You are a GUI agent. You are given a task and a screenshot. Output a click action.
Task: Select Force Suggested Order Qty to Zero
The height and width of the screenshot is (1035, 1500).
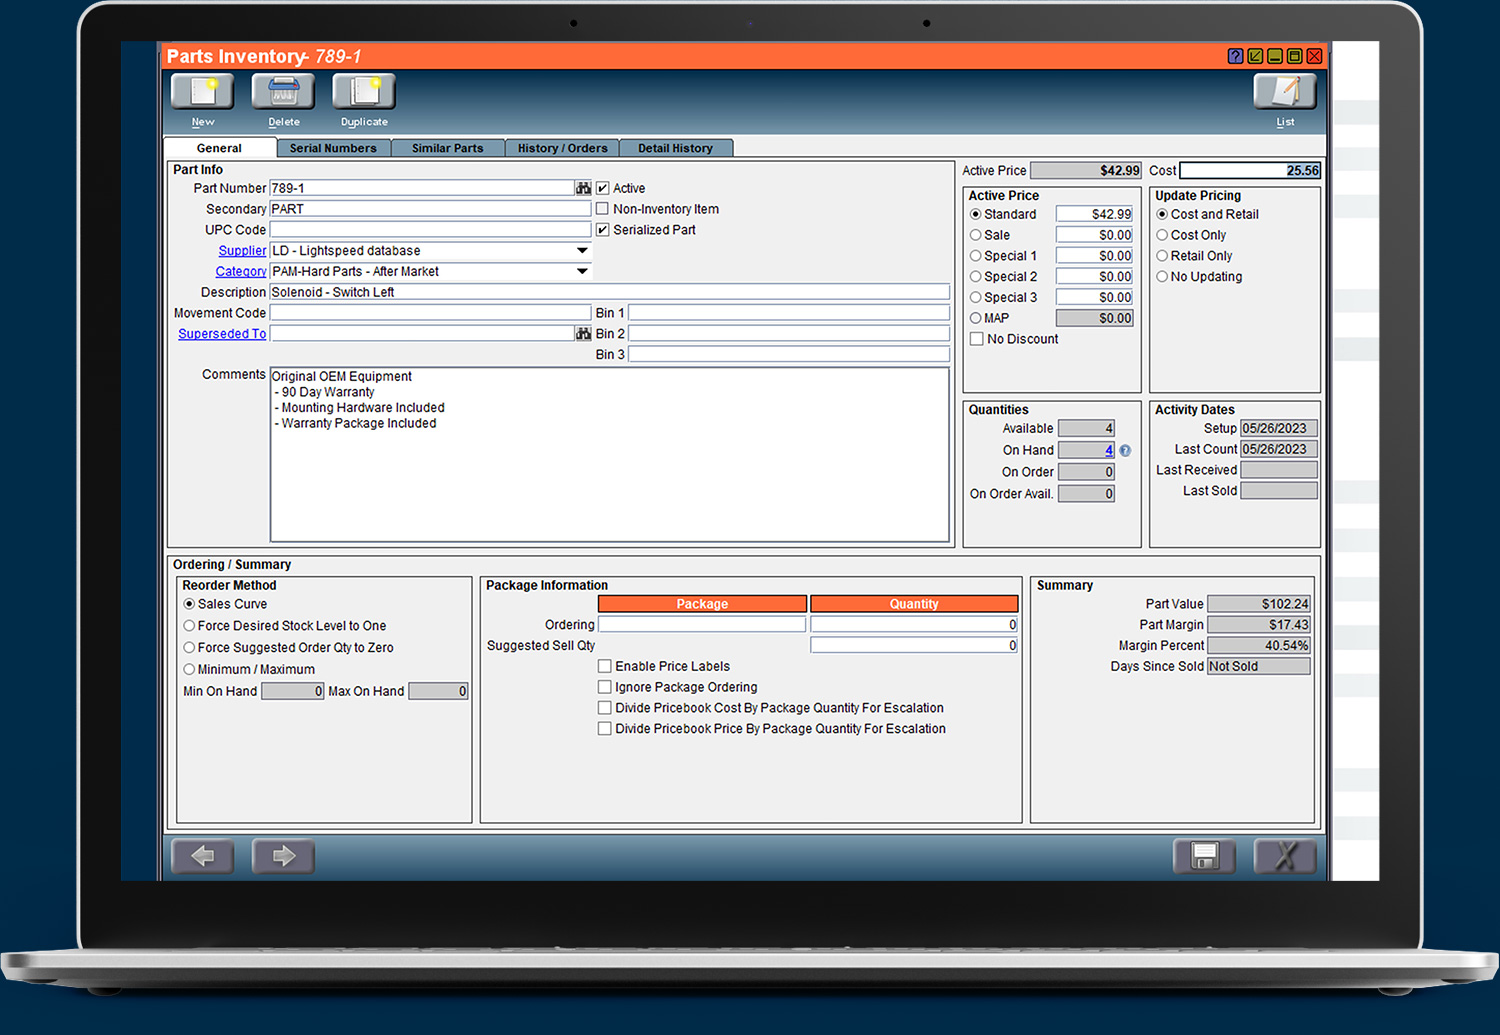point(189,648)
